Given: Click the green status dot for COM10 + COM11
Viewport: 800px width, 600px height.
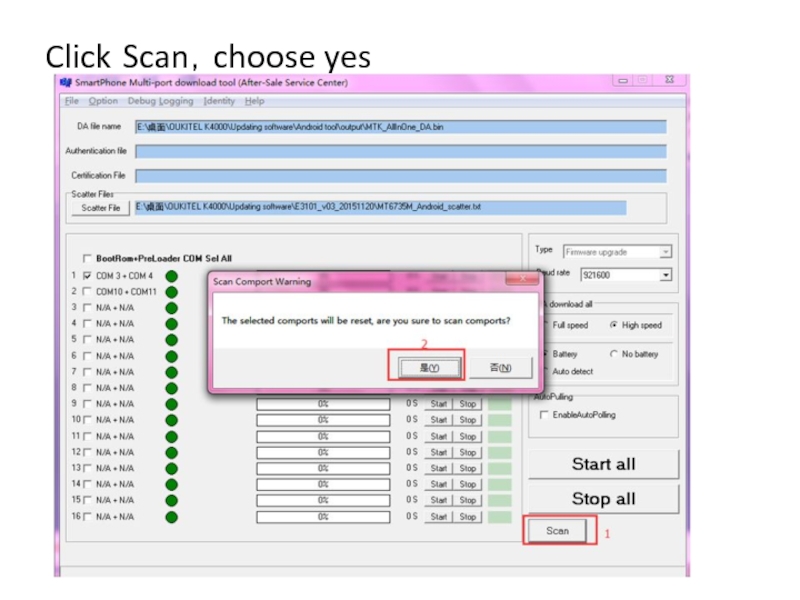Looking at the screenshot, I should click(x=172, y=292).
